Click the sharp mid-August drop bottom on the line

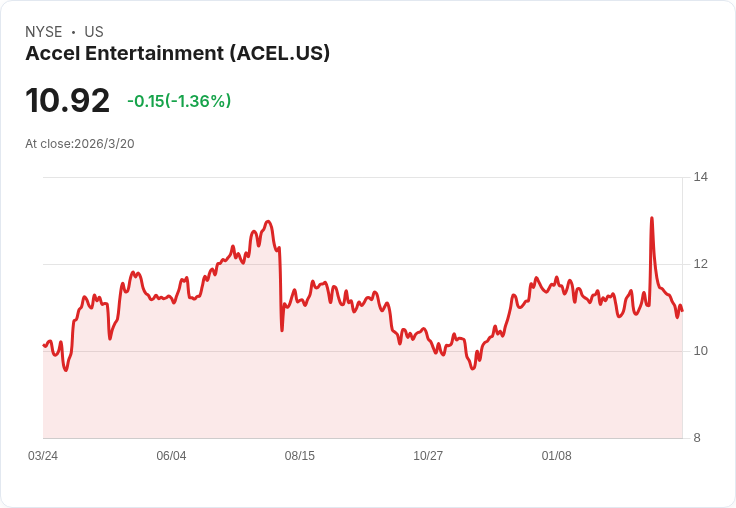[282, 330]
